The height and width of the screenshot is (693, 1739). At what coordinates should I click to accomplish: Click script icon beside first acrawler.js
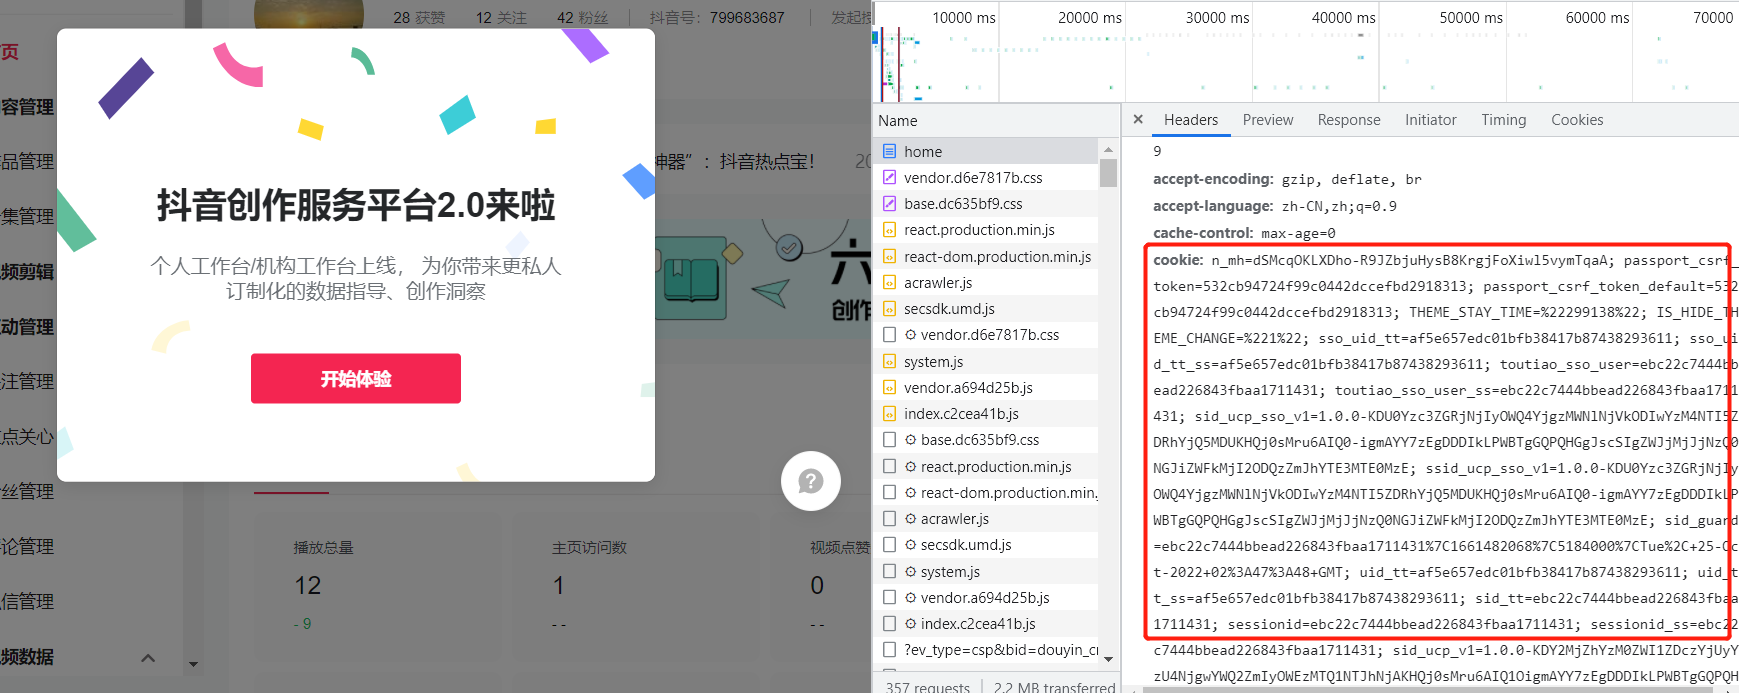point(889,282)
